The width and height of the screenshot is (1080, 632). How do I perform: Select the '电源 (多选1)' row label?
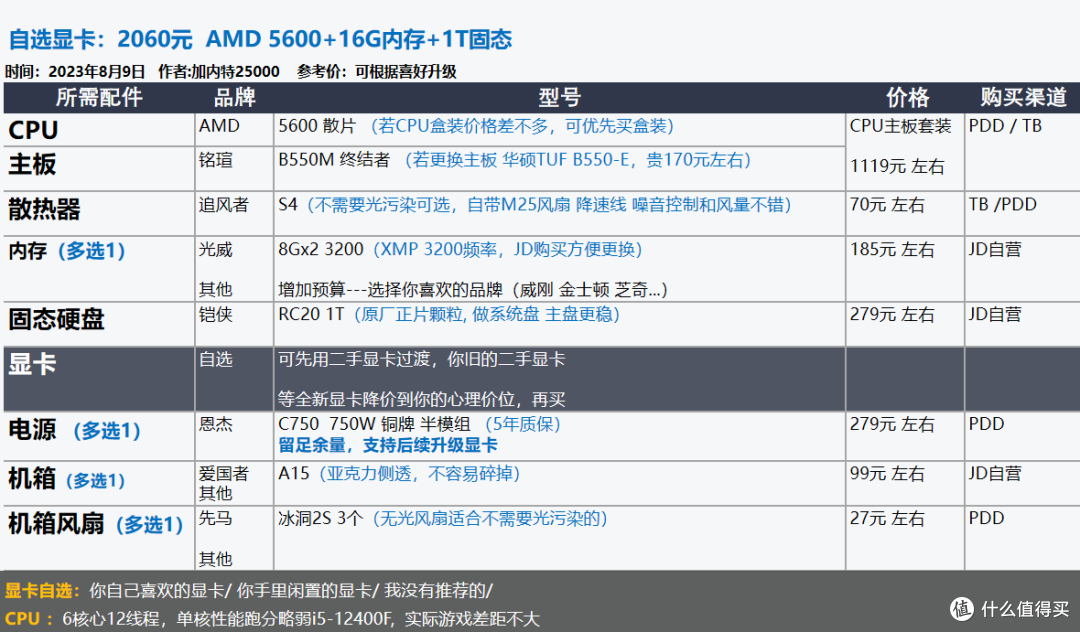[74, 430]
